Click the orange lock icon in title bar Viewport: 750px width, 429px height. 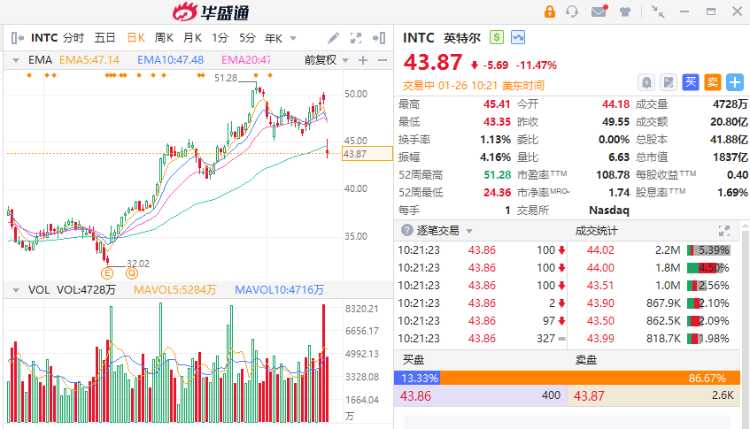[x=550, y=11]
